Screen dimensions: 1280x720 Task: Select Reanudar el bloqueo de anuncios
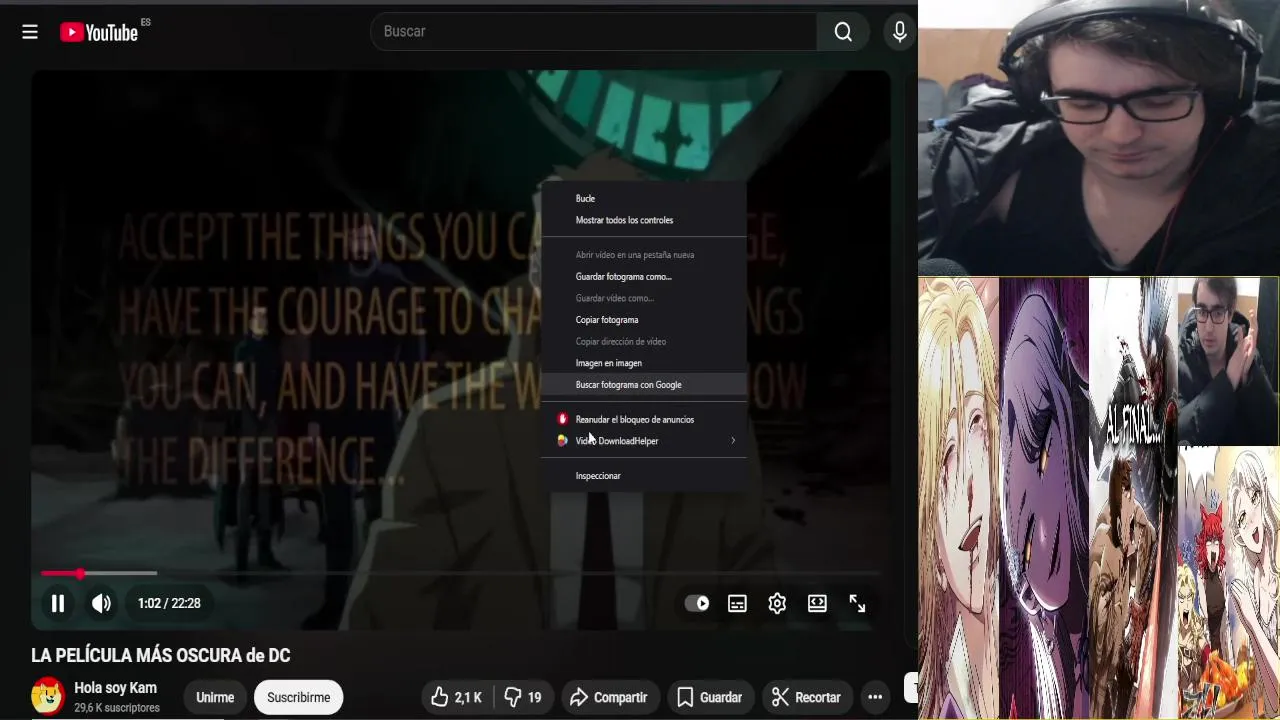pos(644,419)
